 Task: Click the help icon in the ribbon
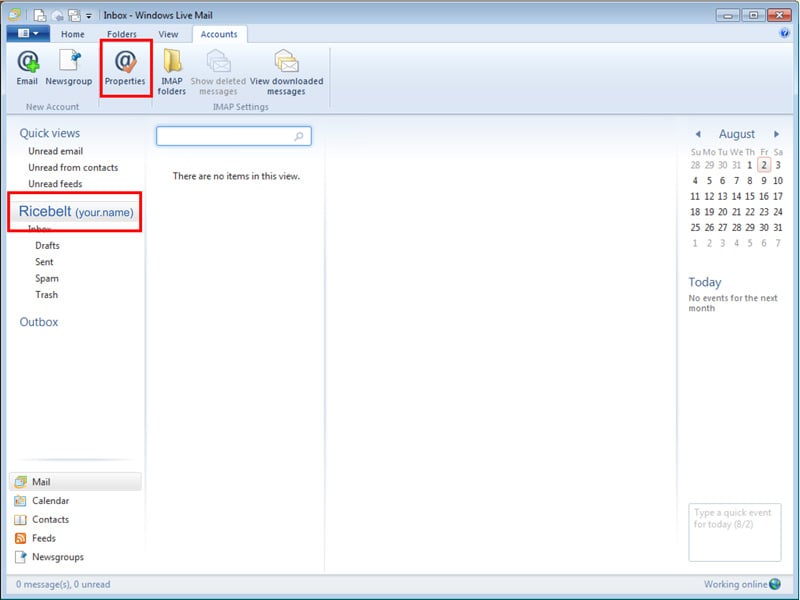click(x=784, y=33)
